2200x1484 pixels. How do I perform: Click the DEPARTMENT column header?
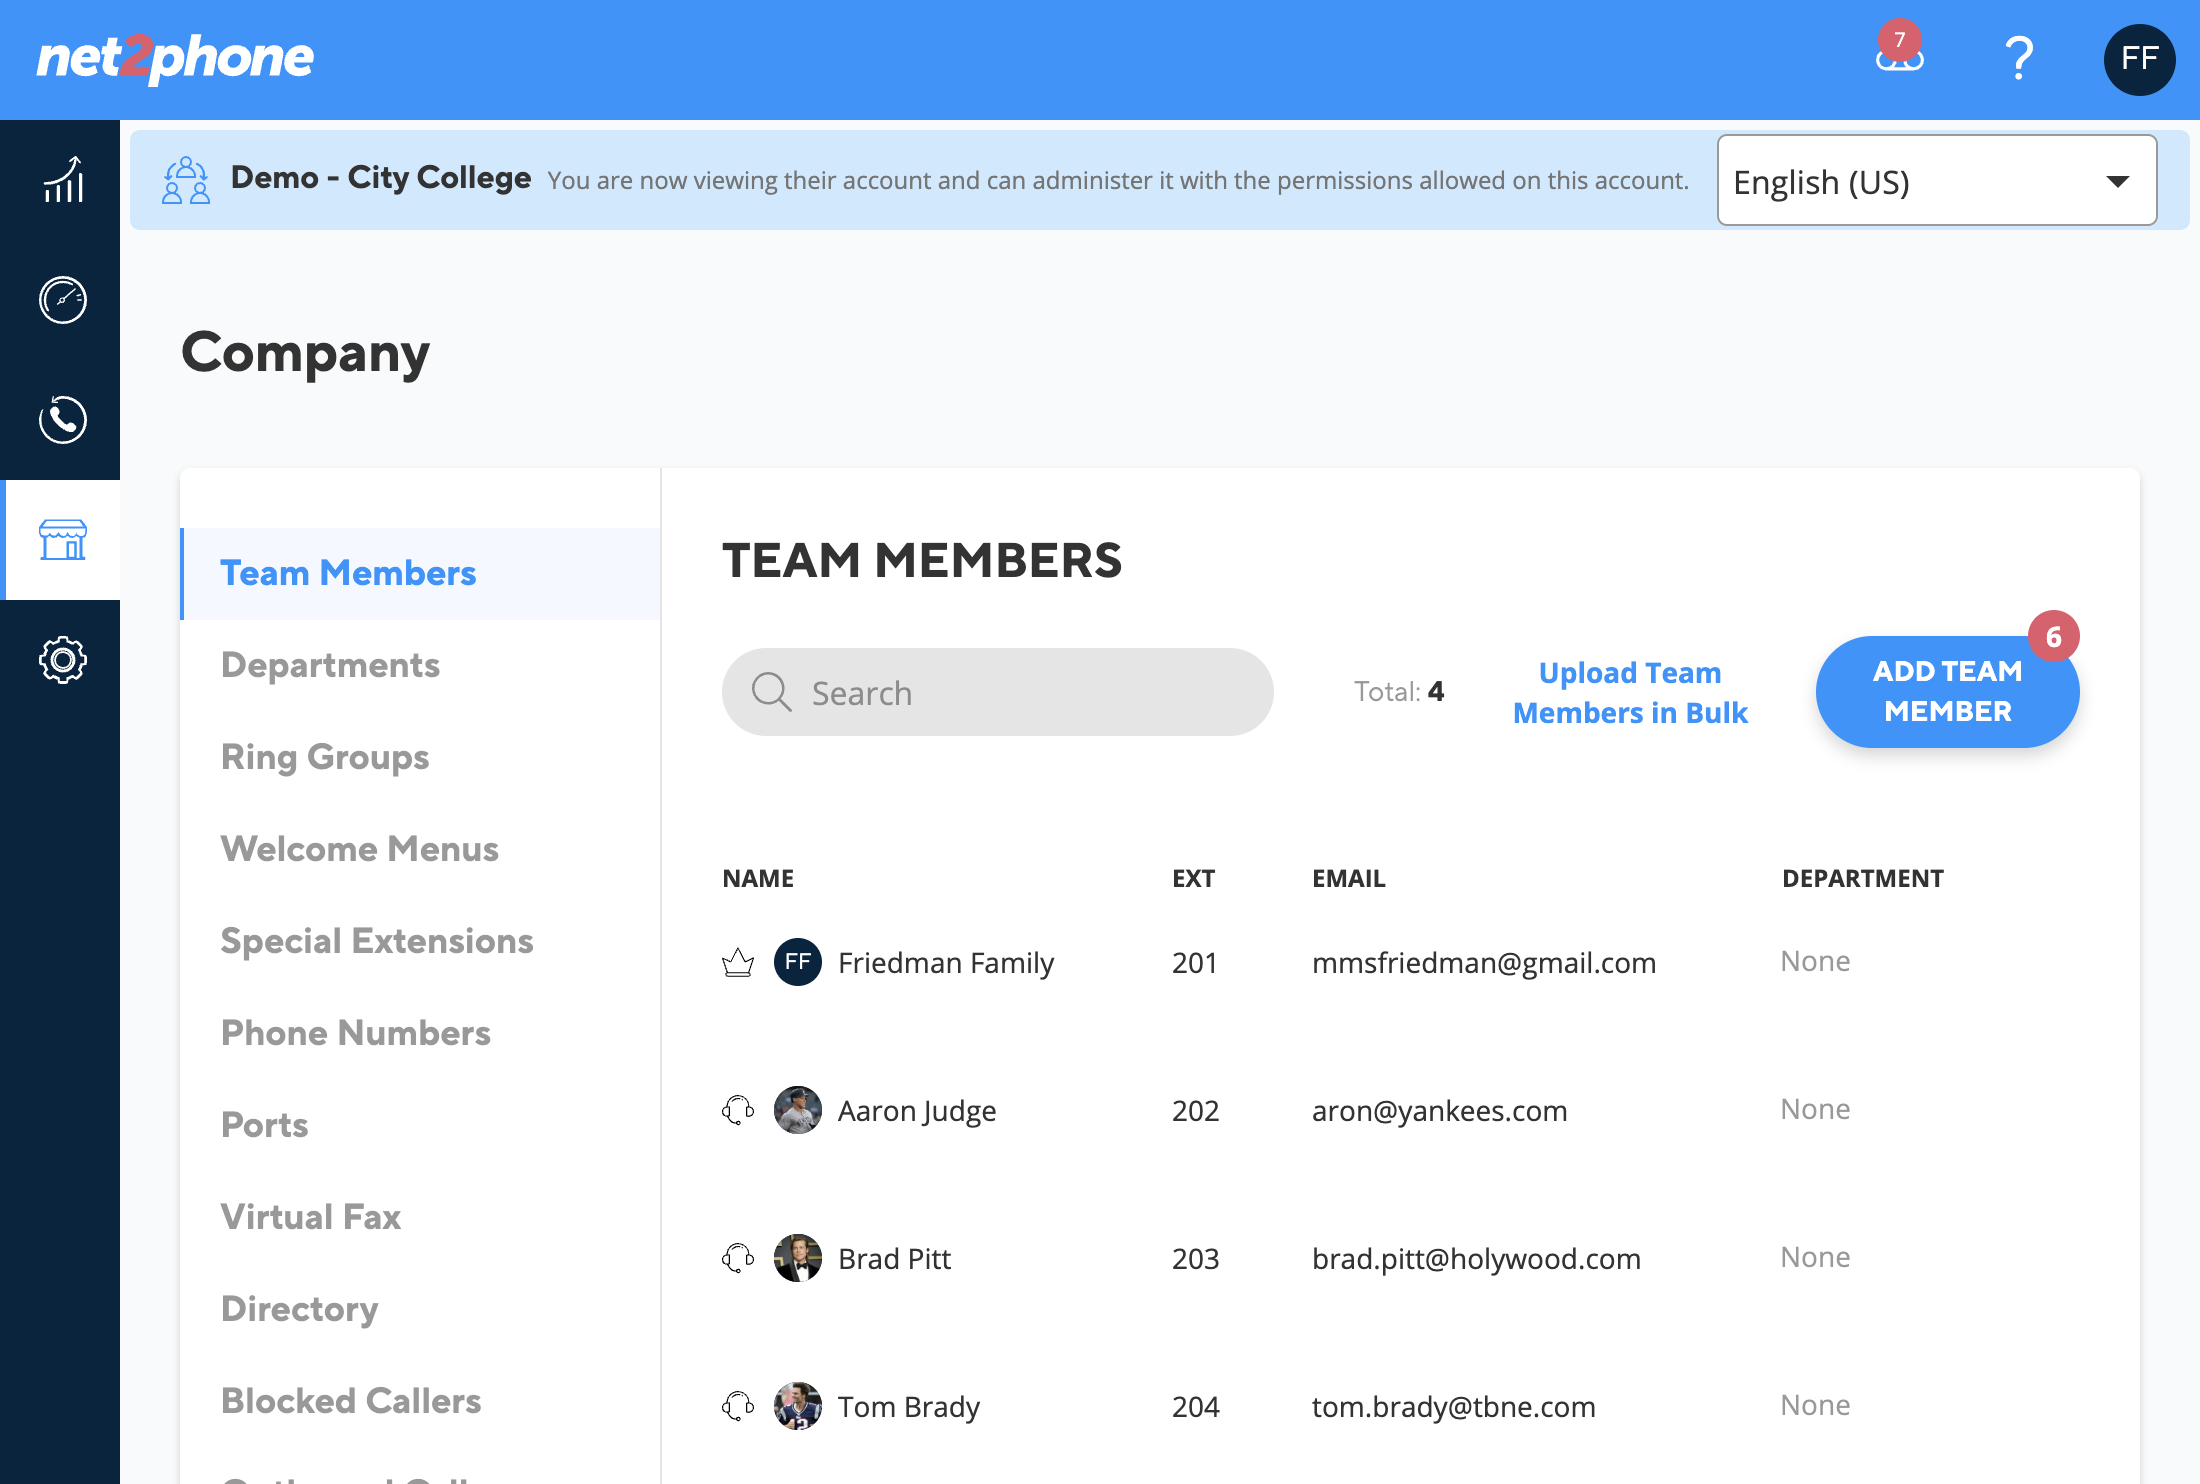pos(1863,878)
